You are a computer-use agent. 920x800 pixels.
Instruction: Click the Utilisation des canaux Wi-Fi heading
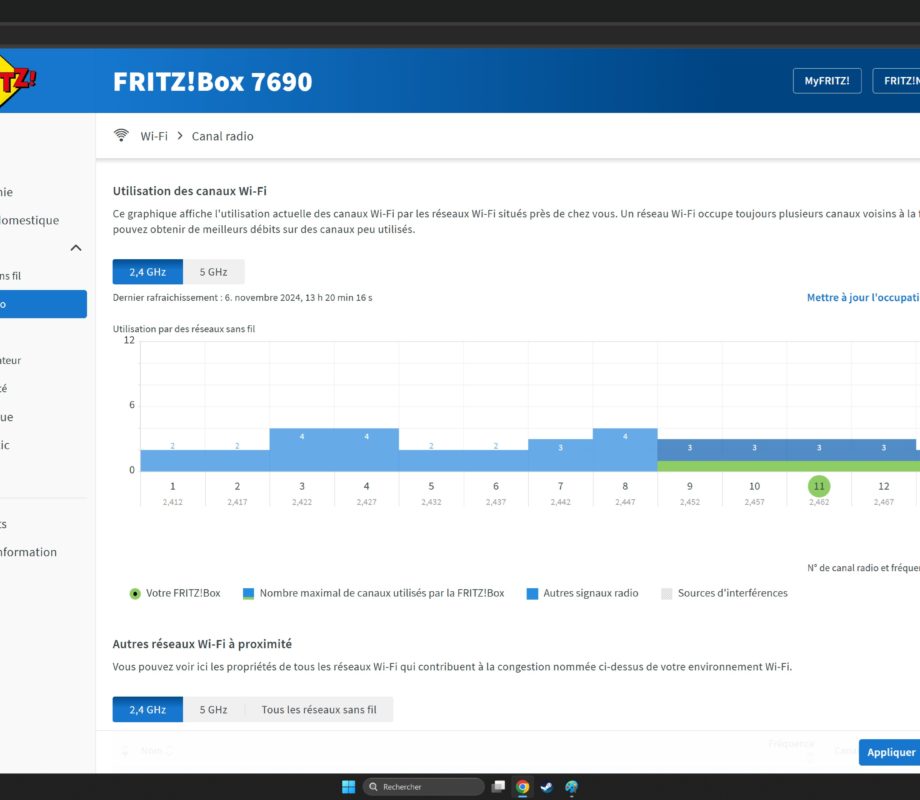click(x=190, y=191)
